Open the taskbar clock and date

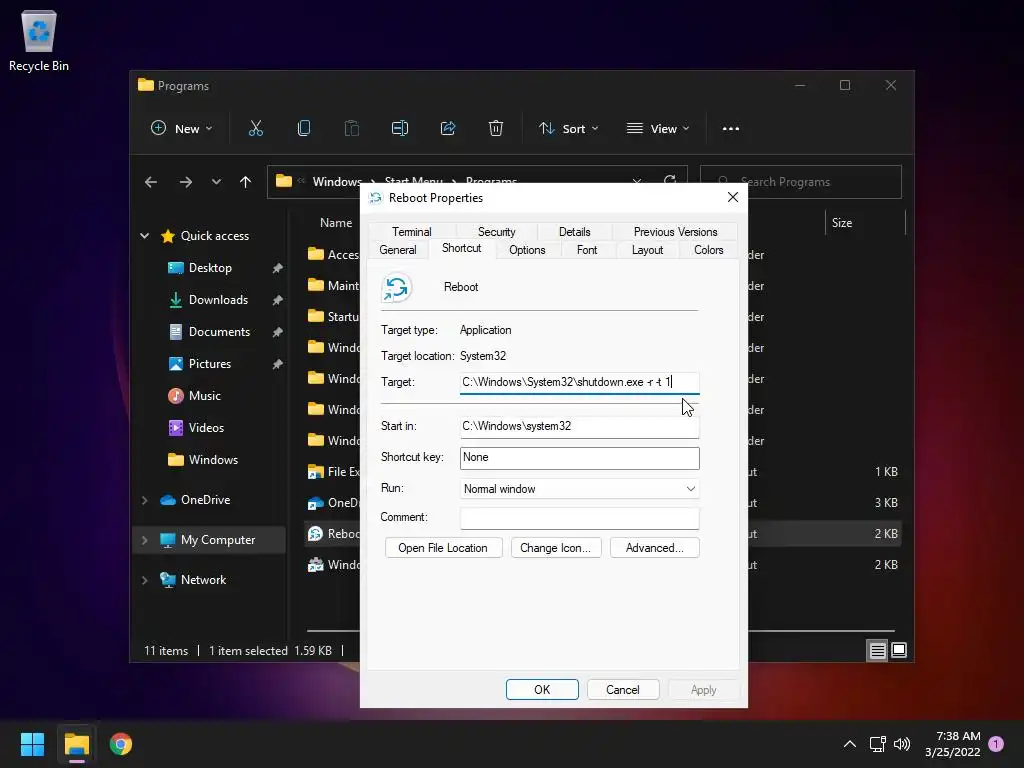[952, 744]
